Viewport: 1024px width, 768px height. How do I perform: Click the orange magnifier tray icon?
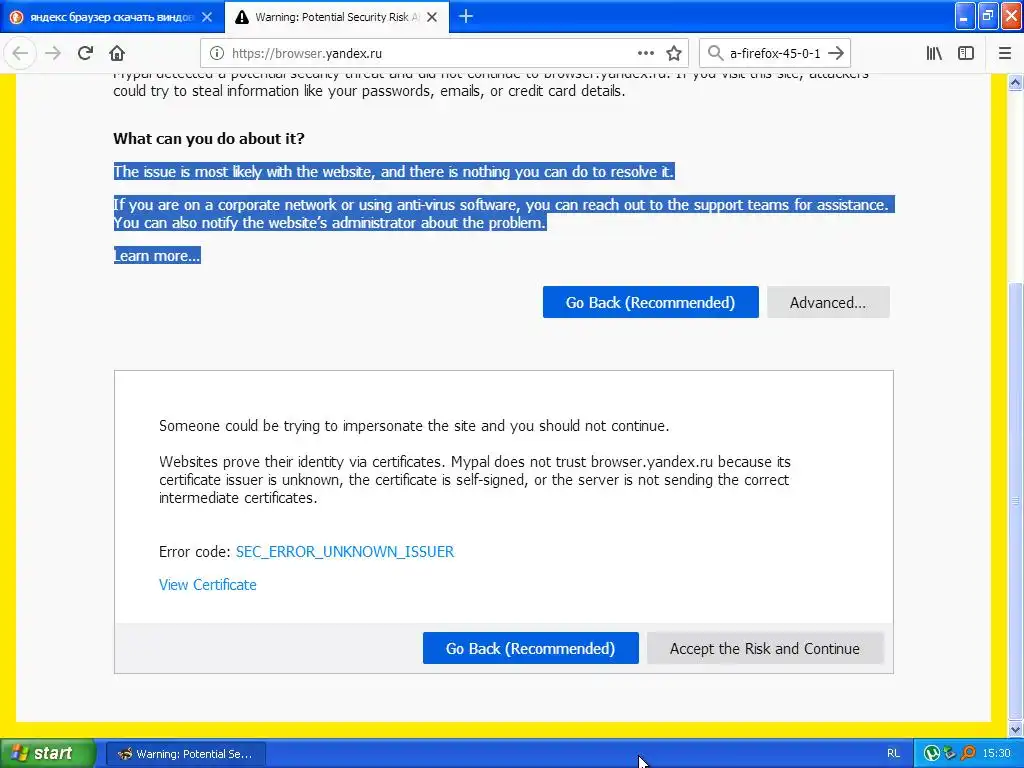[x=968, y=754]
